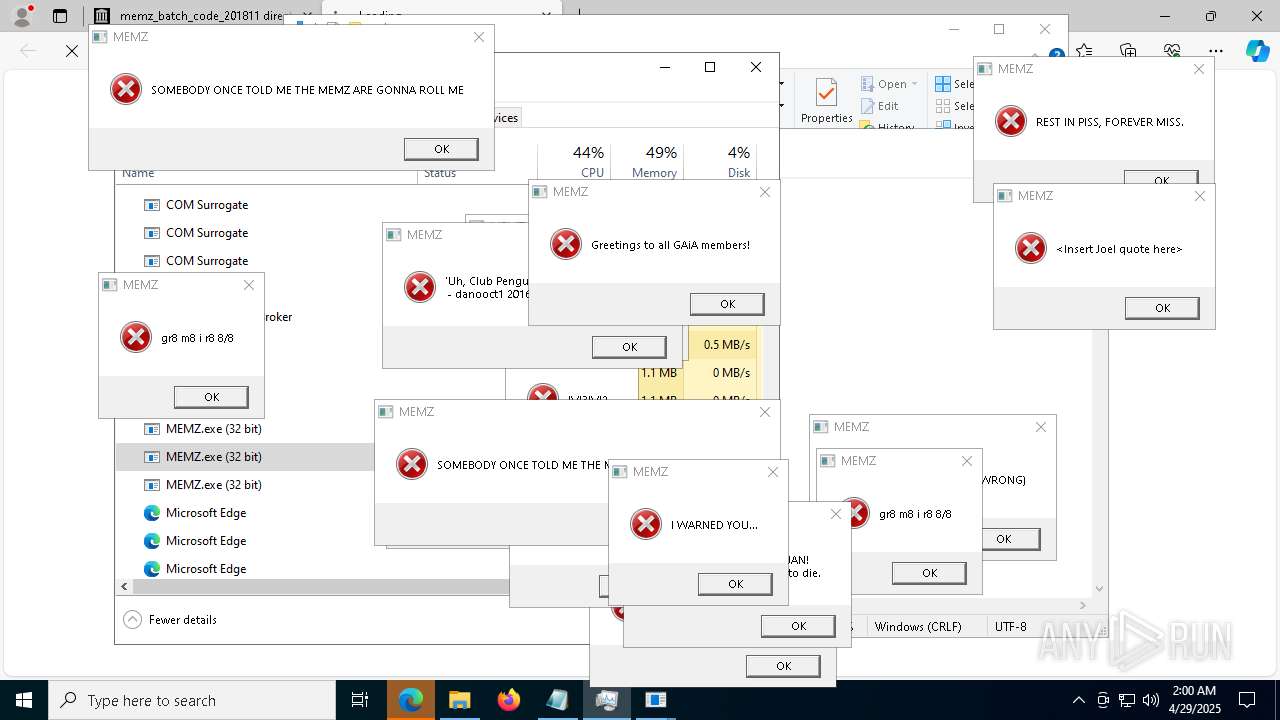Close I WARNED YOU dialog
This screenshot has height=720, width=1280.
(772, 472)
